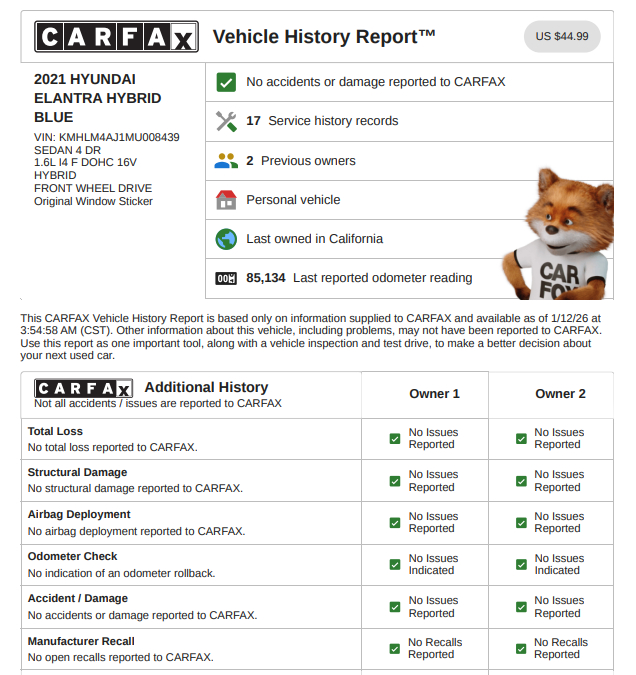Image resolution: width=636 pixels, height=675 pixels.
Task: Click the globe last-owned location icon
Action: click(x=226, y=239)
